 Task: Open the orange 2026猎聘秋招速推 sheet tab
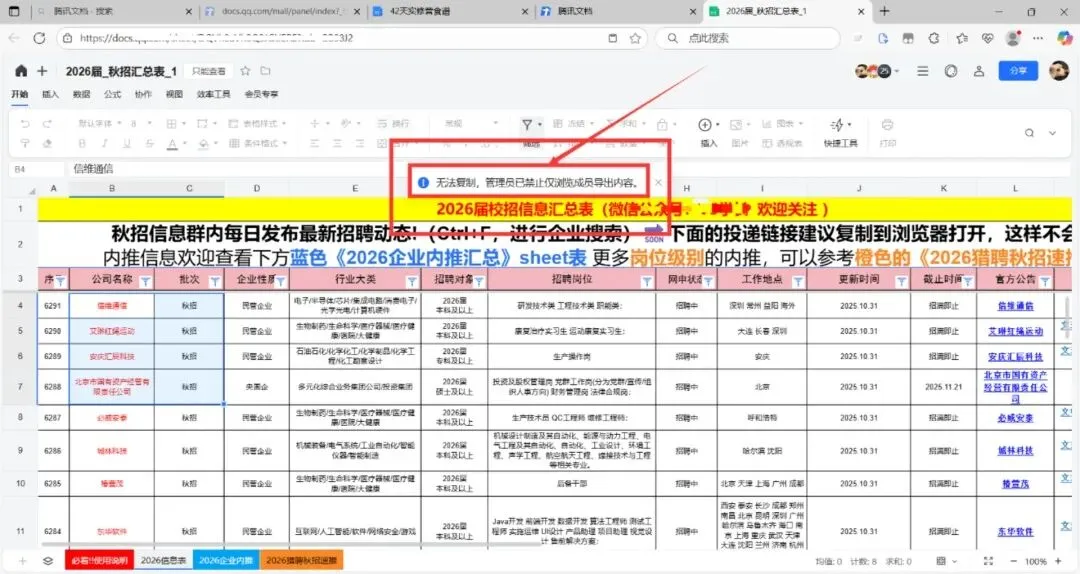pyautogui.click(x=301, y=560)
